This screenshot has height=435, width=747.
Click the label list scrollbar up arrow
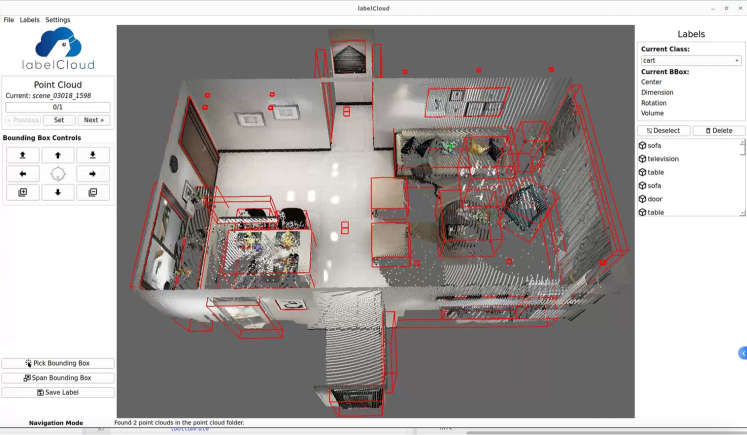point(742,142)
